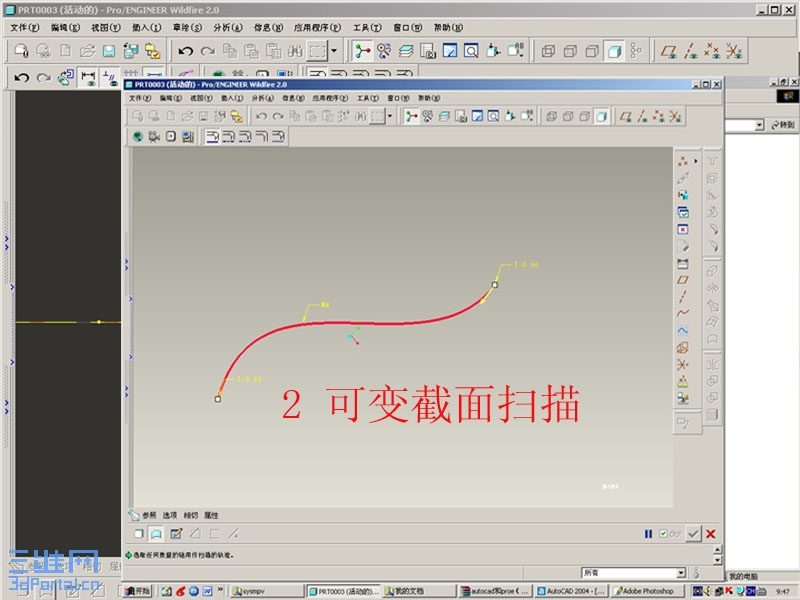Click open folder icon in back window toolbar
The height and width of the screenshot is (600, 800).
87,51
